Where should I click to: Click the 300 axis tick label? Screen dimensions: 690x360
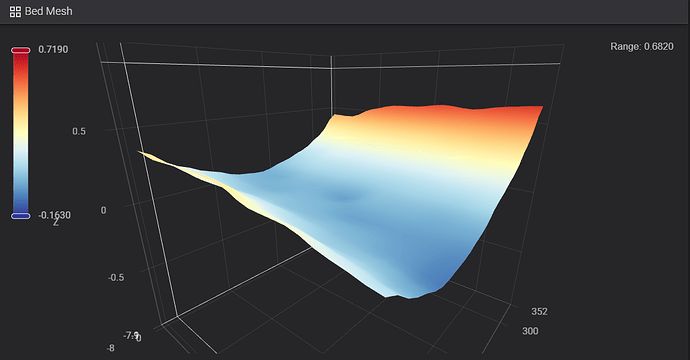tap(530, 331)
